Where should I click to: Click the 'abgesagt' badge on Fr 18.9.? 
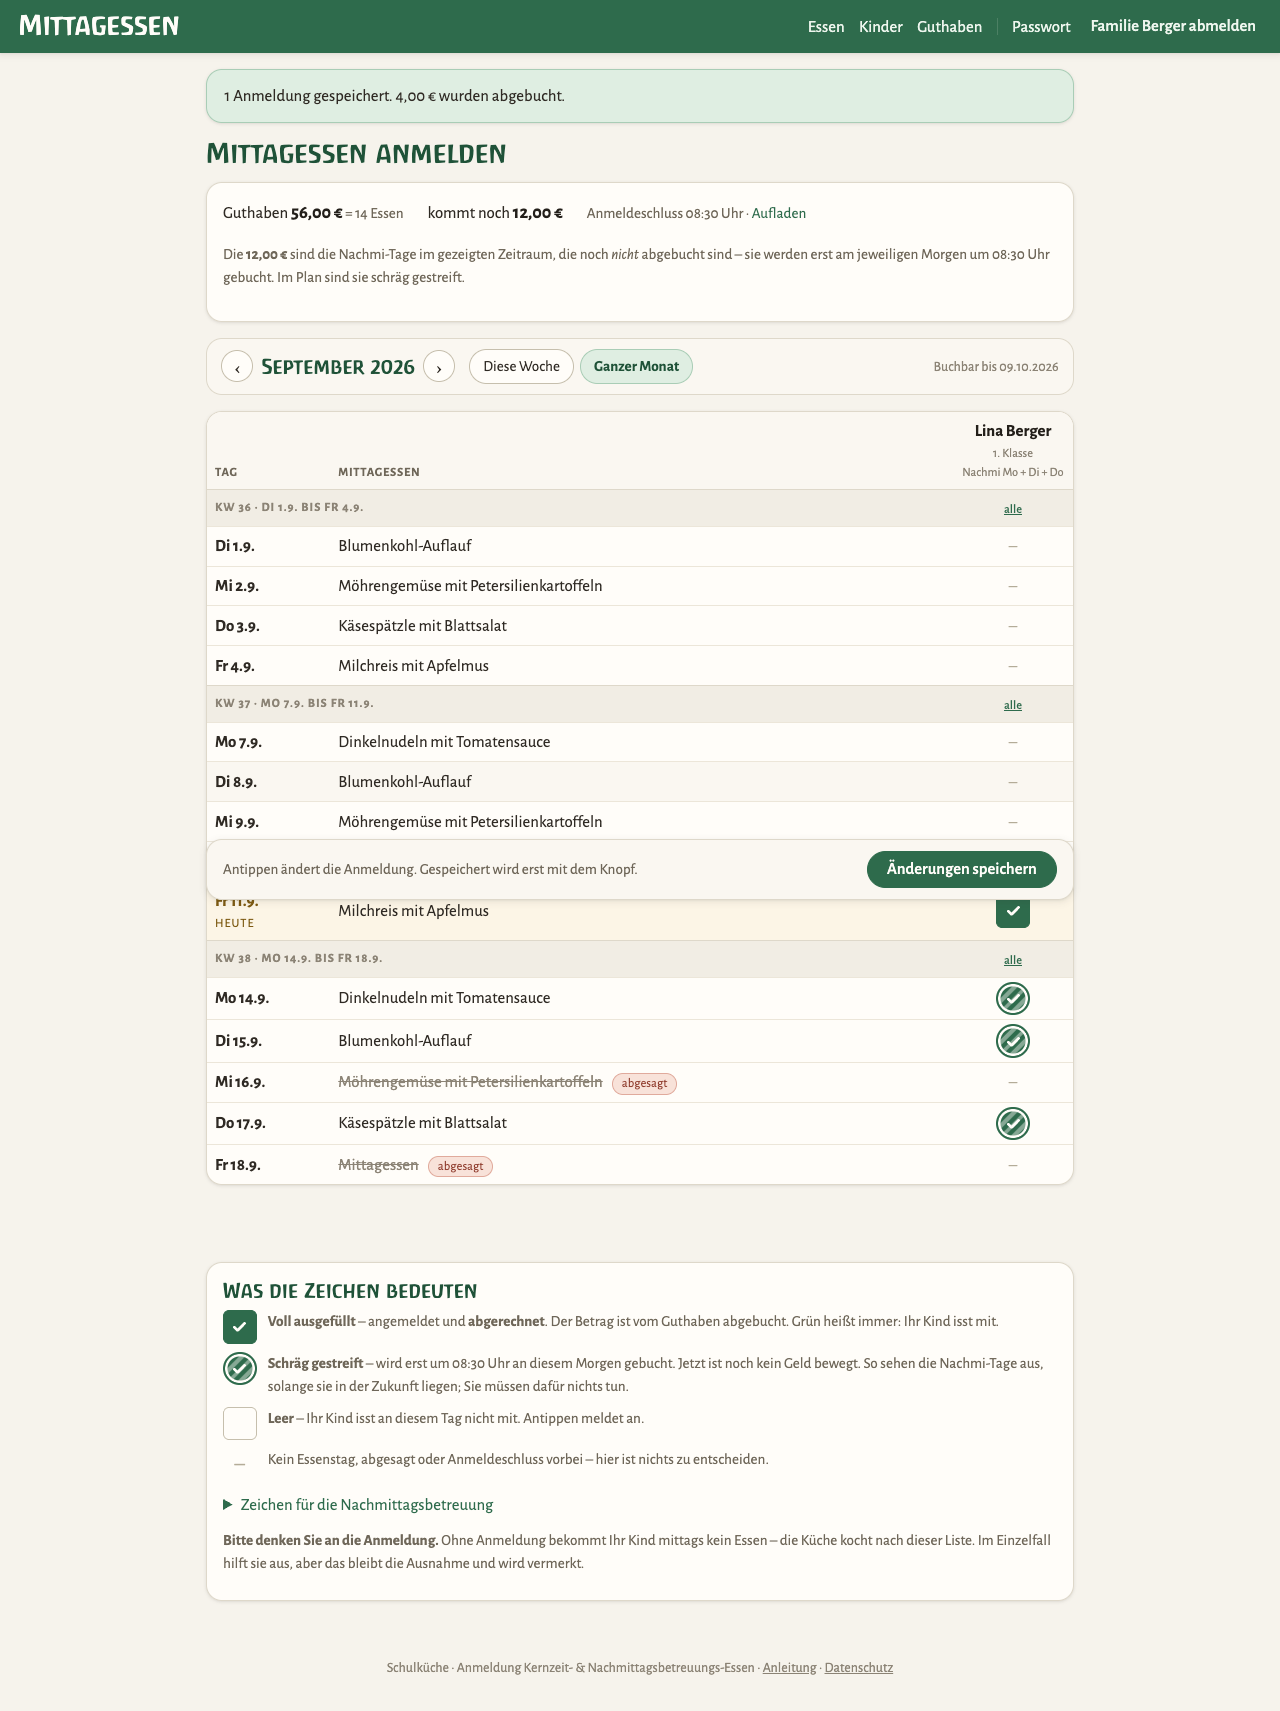(x=460, y=1166)
